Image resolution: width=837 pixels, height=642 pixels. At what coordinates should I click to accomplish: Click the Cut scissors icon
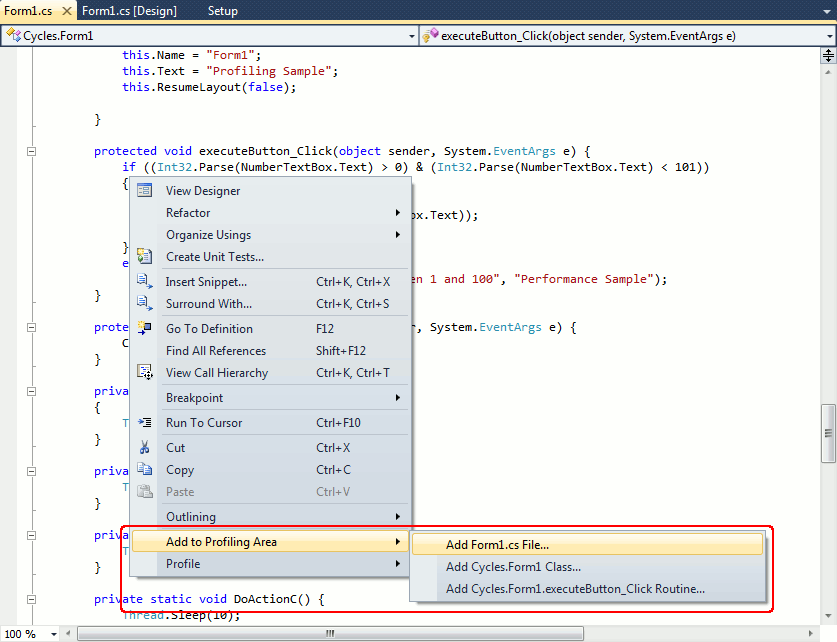coord(145,447)
